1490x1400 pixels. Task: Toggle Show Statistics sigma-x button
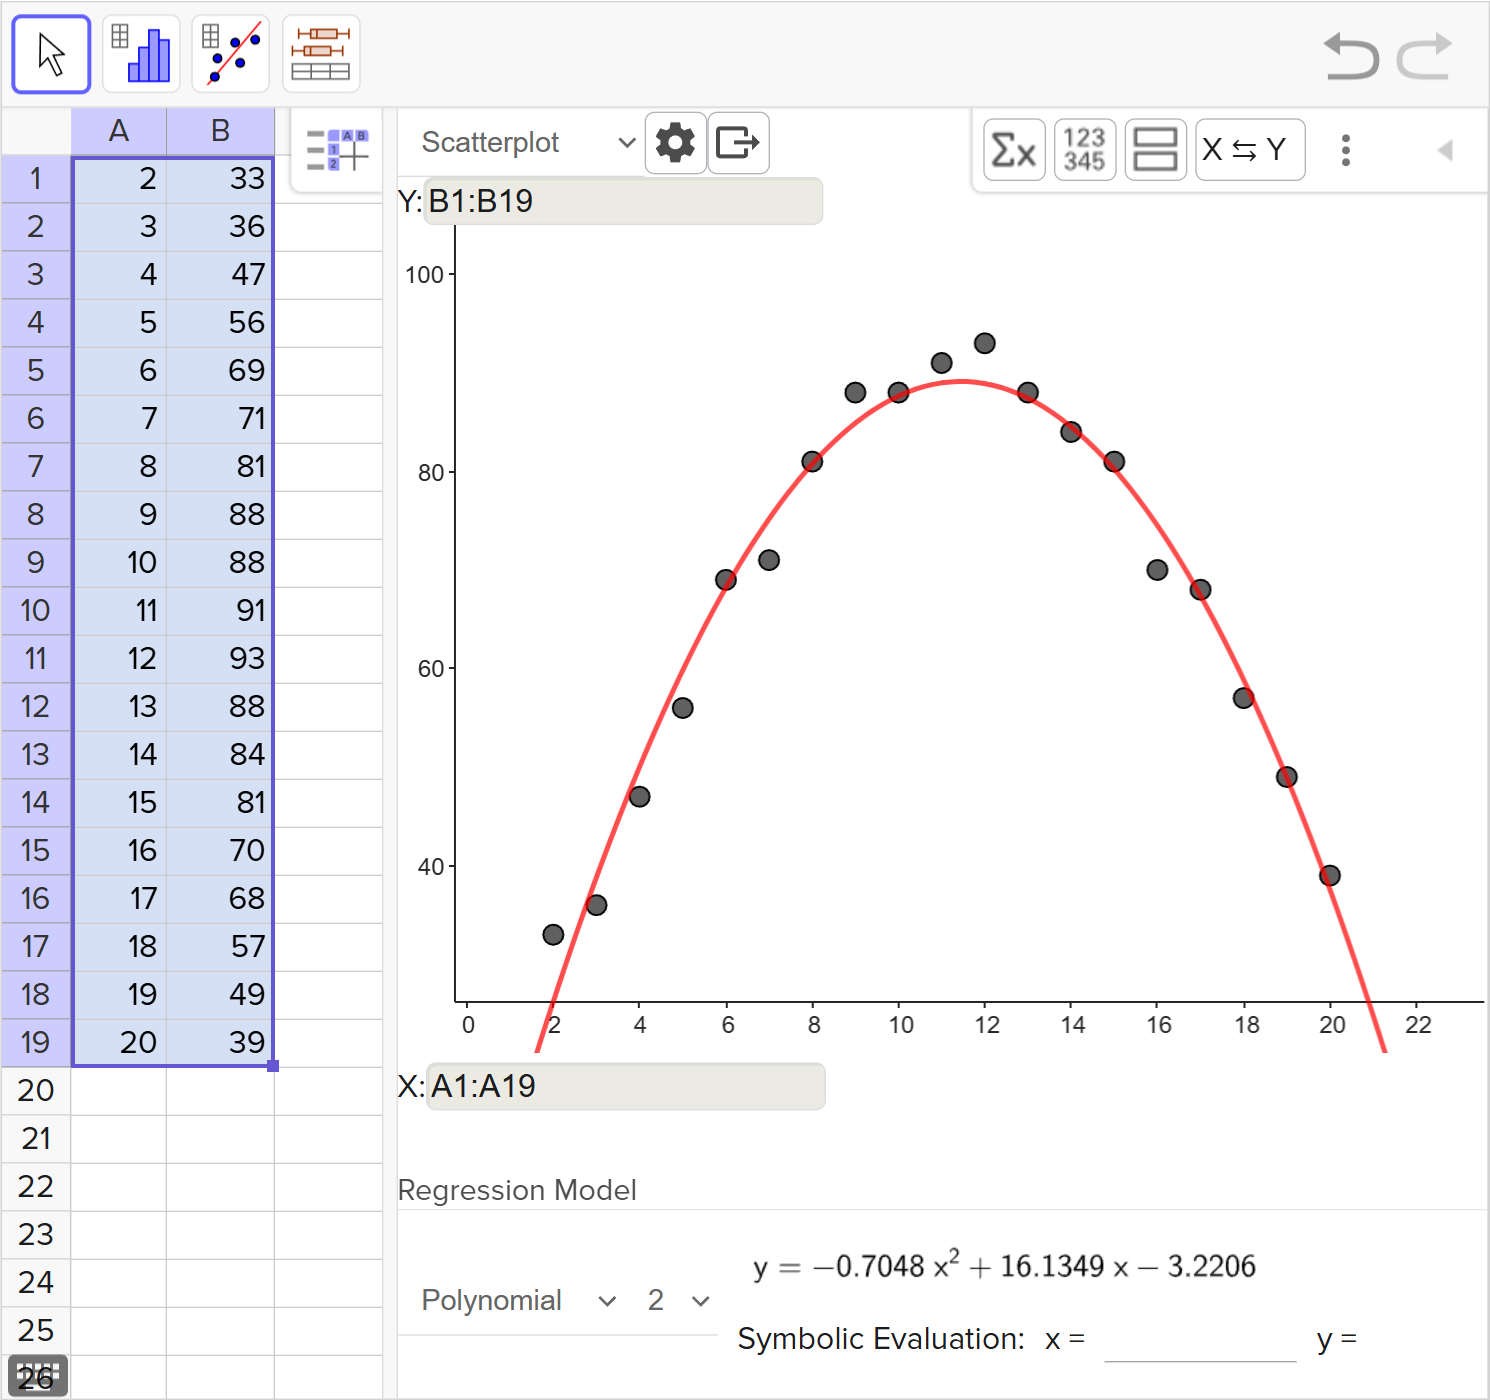(1014, 150)
